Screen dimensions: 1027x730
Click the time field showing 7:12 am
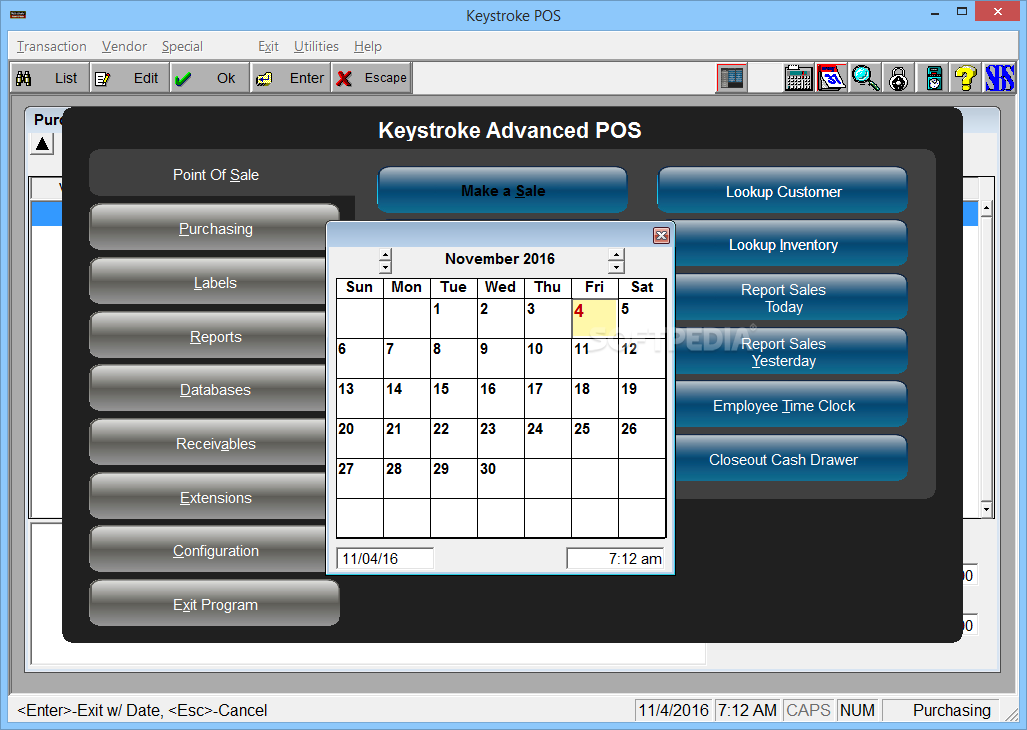click(616, 558)
